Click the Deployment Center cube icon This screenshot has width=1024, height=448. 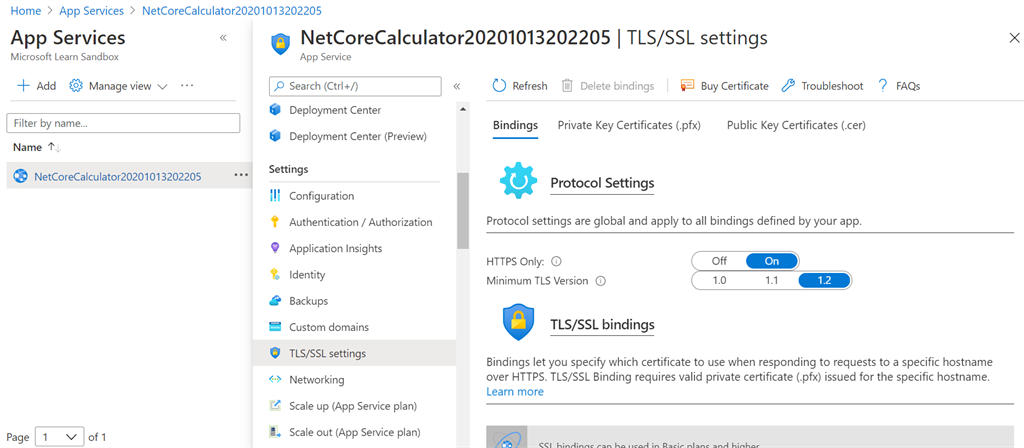pyautogui.click(x=275, y=110)
